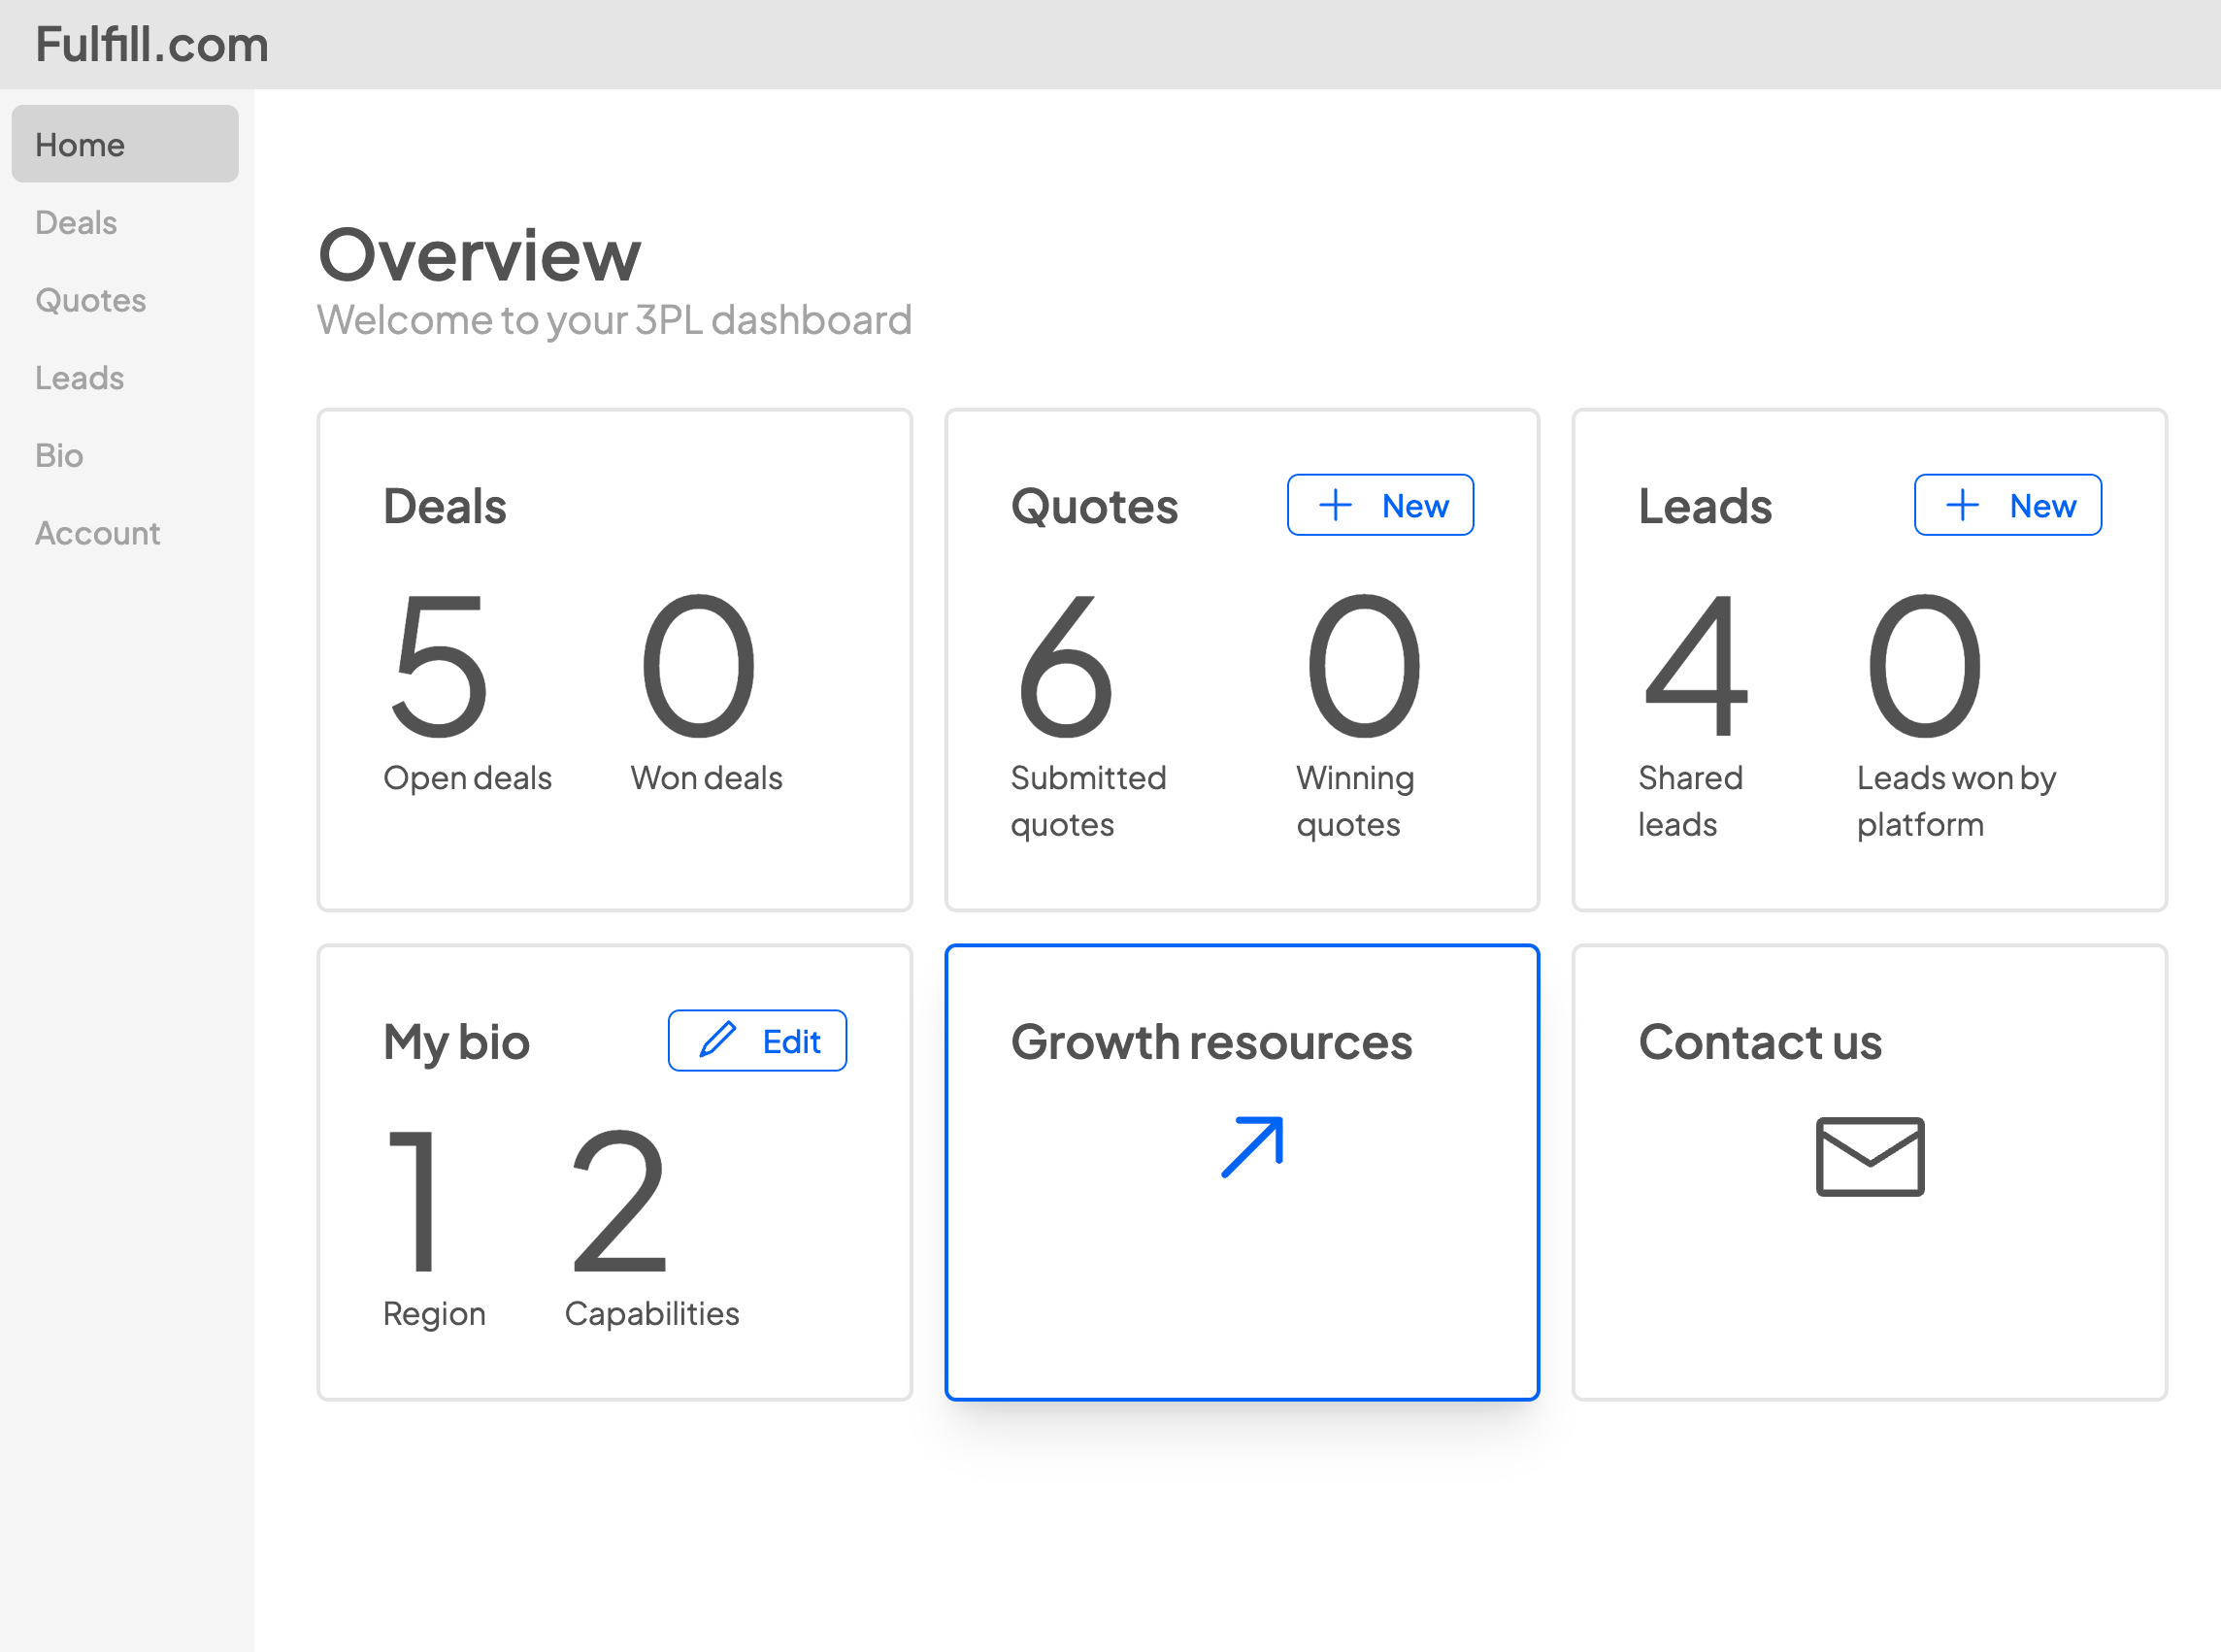Open the Growth resources heading
The width and height of the screenshot is (2221, 1652).
[1211, 1042]
